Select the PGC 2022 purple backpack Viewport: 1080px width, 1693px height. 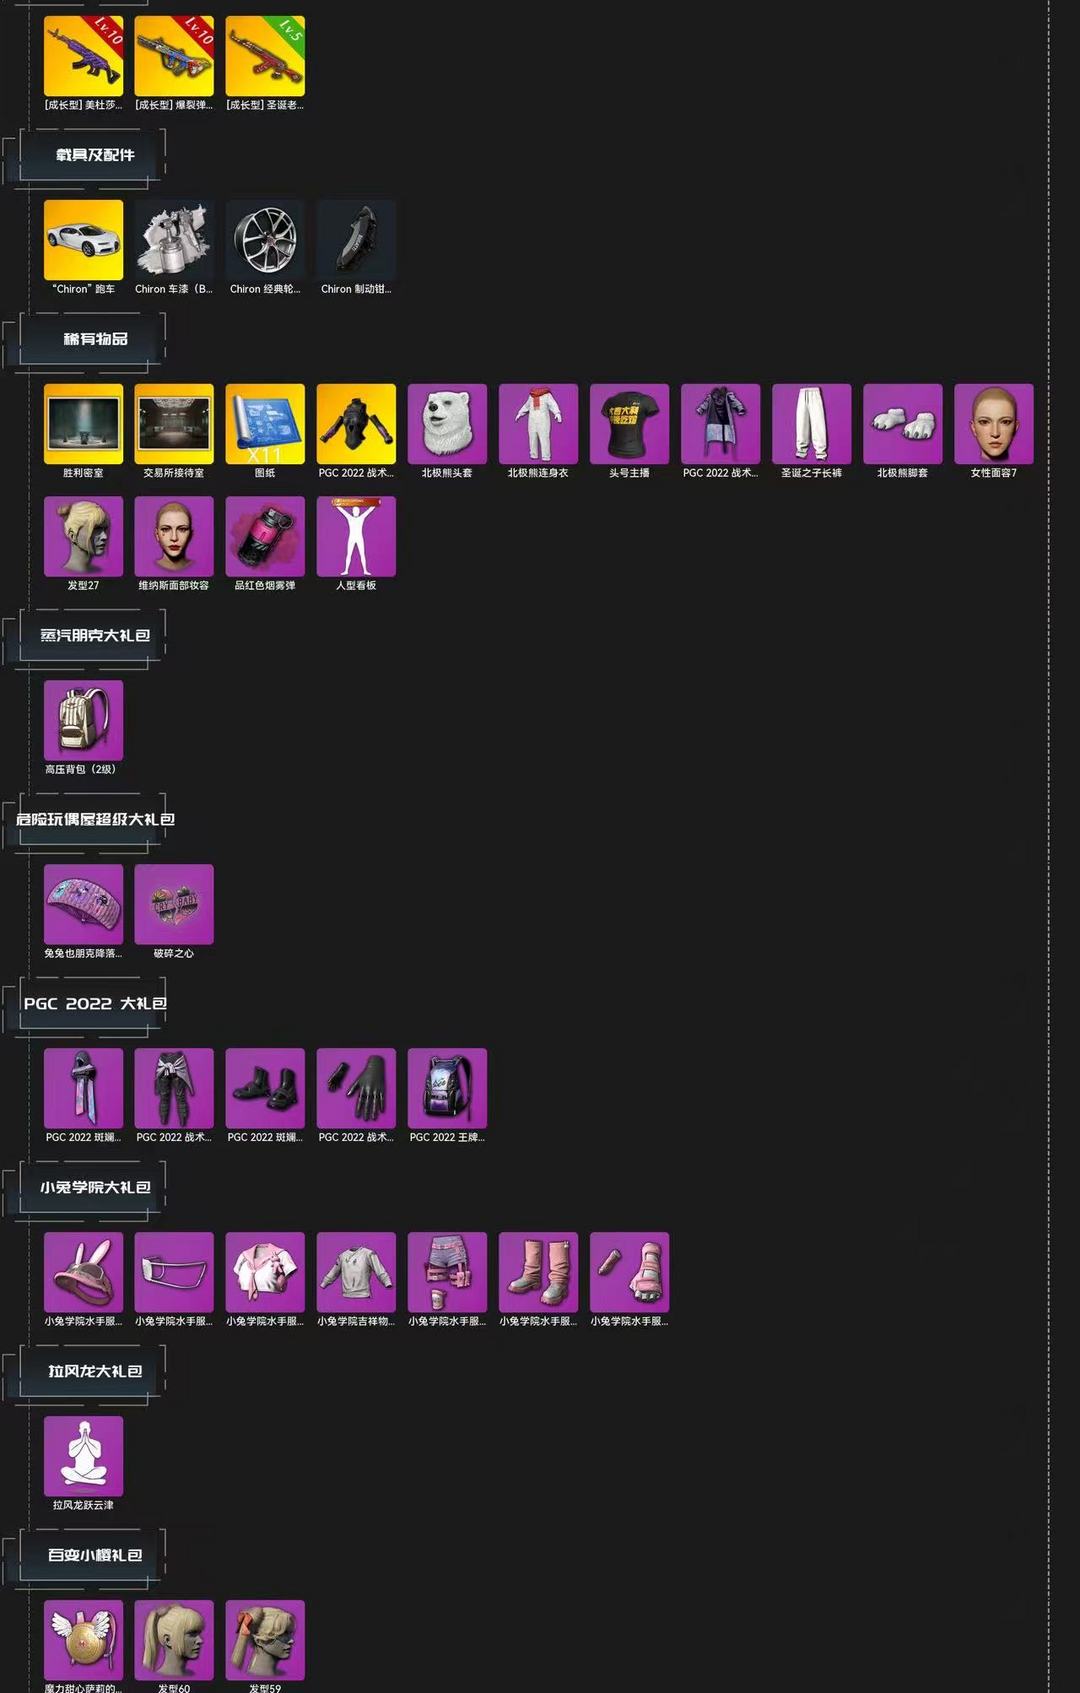tap(447, 1088)
